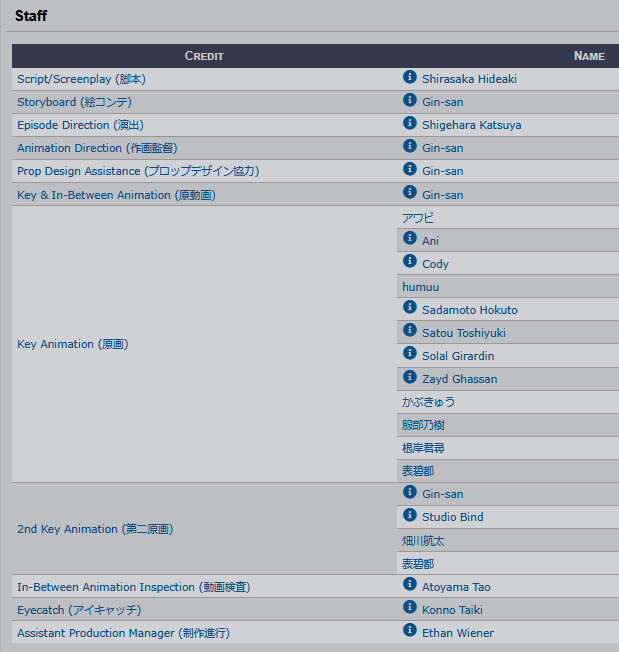The width and height of the screenshot is (619, 652).
Task: Open Solal Girardin staff page
Action: pyautogui.click(x=458, y=356)
